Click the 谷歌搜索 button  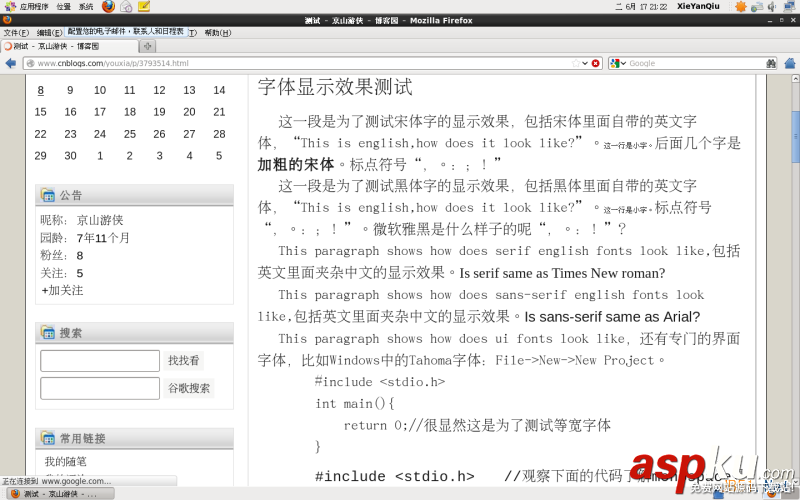click(x=189, y=388)
